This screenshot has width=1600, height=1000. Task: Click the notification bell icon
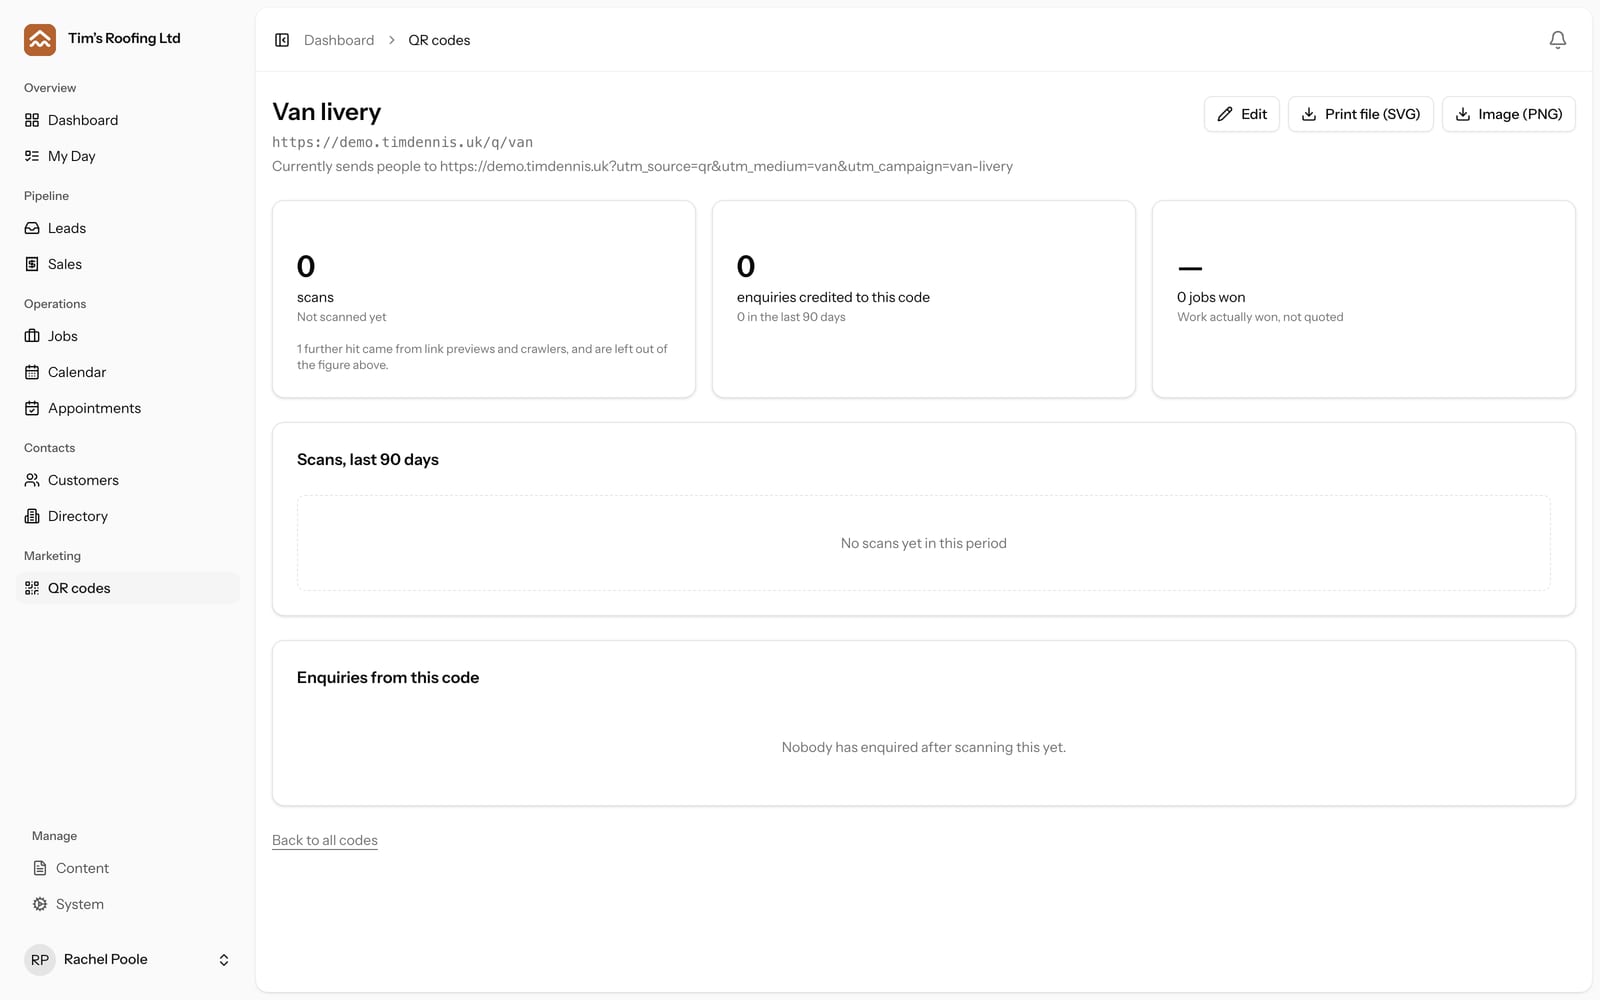click(x=1557, y=40)
